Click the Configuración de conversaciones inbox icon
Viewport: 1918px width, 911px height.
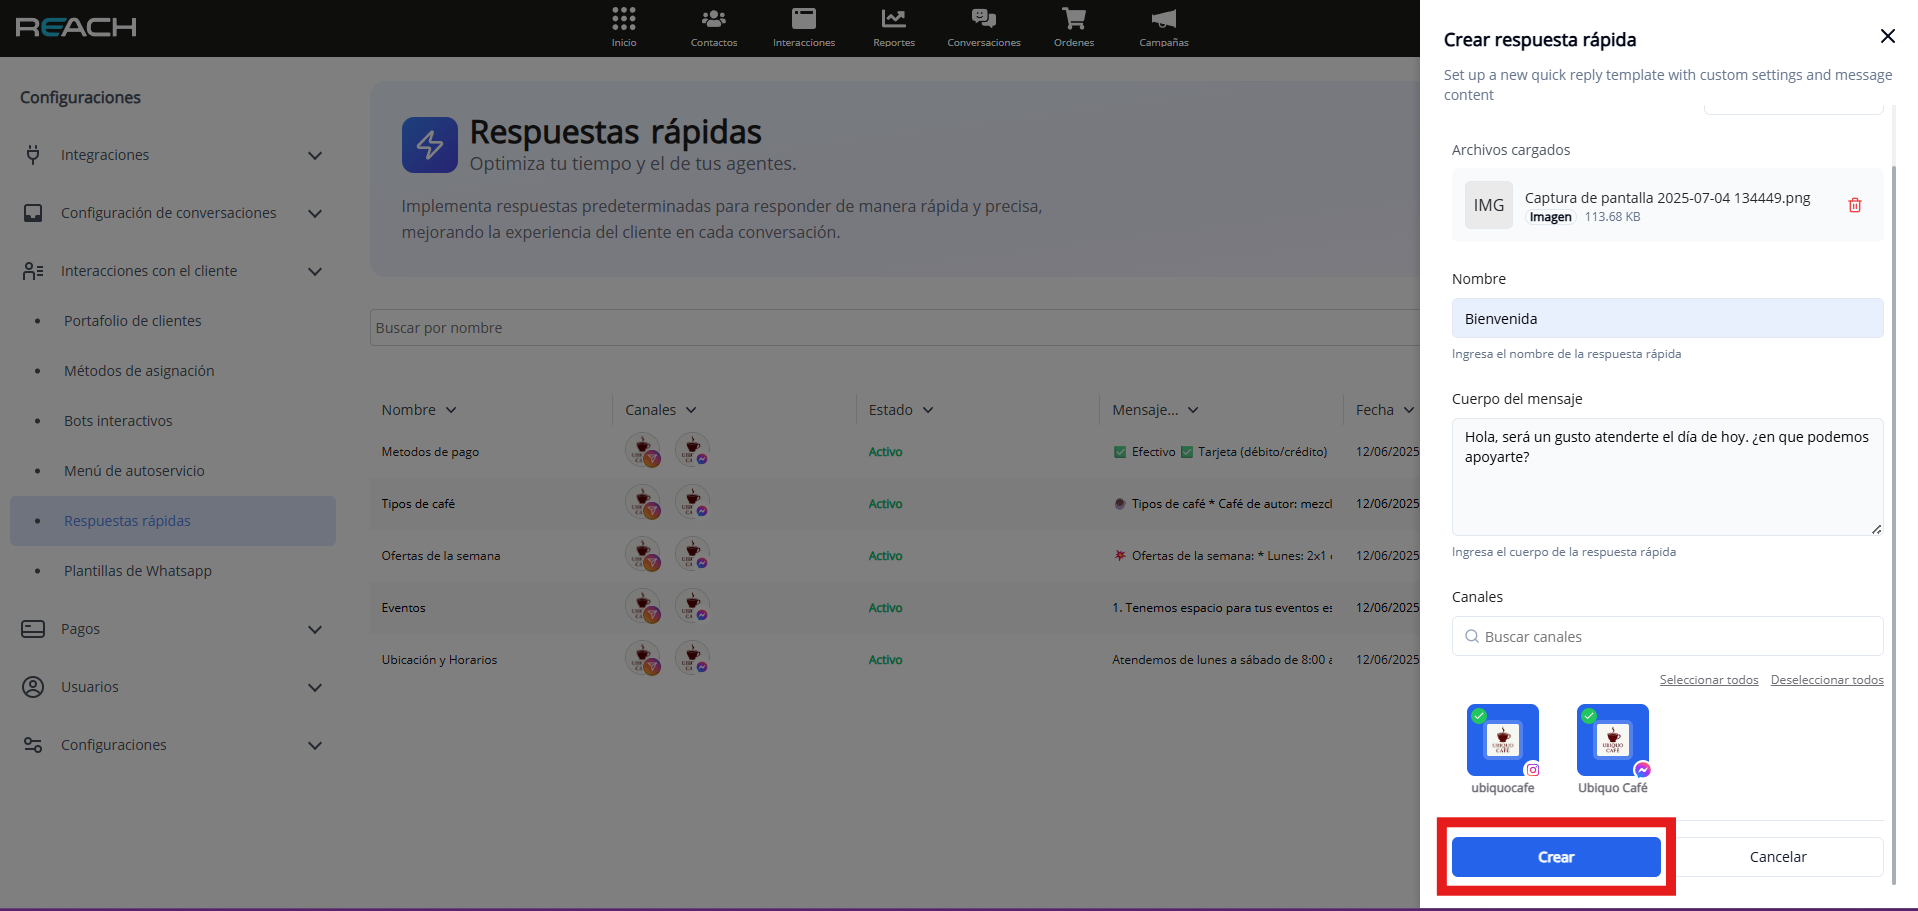coord(33,213)
